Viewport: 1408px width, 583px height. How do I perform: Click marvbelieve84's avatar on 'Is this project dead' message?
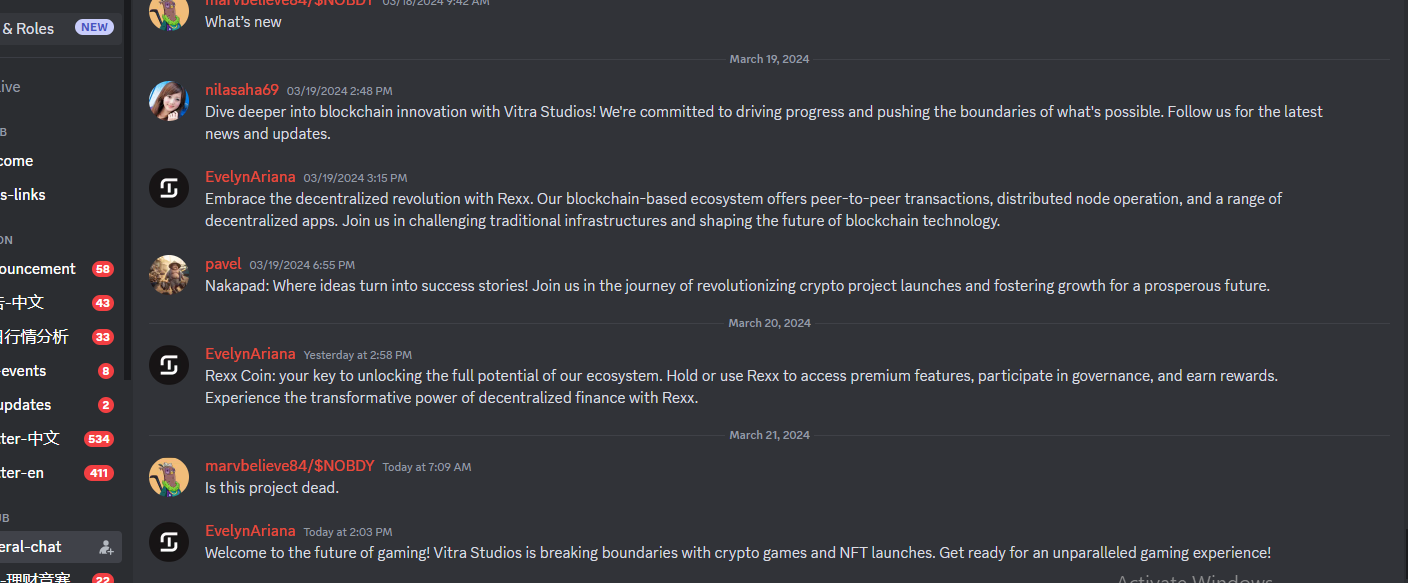click(169, 477)
